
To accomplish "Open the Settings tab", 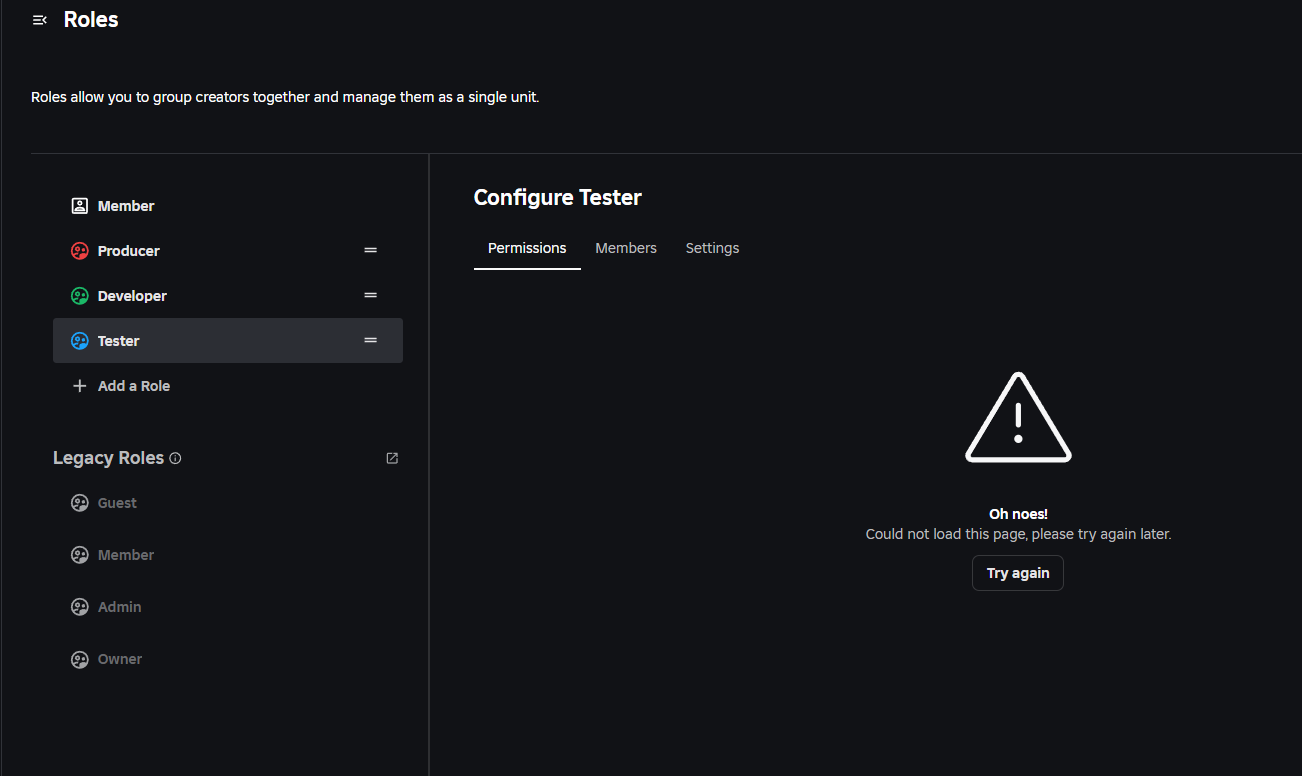I will [x=712, y=248].
